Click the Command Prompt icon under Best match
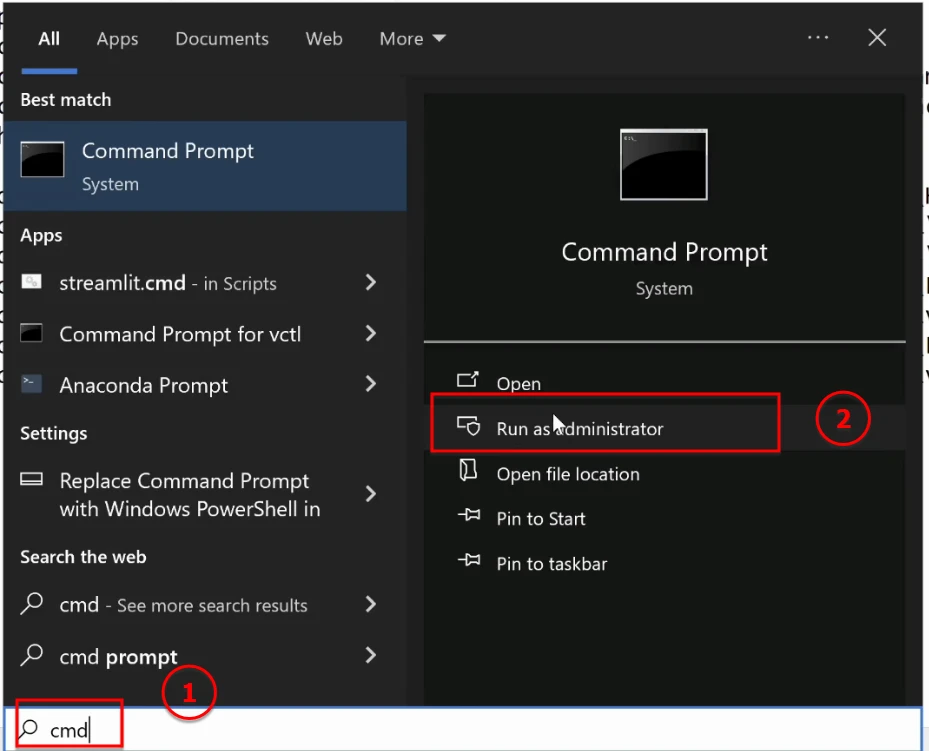This screenshot has height=751, width=929. tap(42, 159)
